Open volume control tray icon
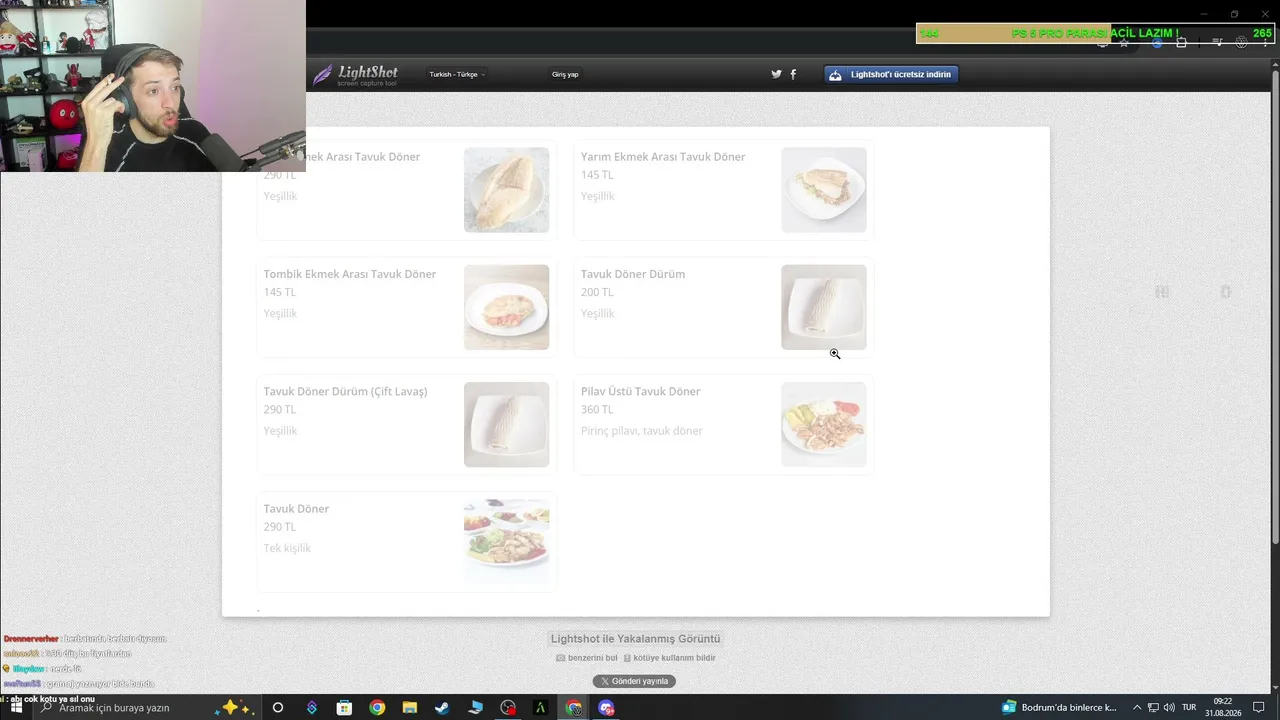 1170,707
